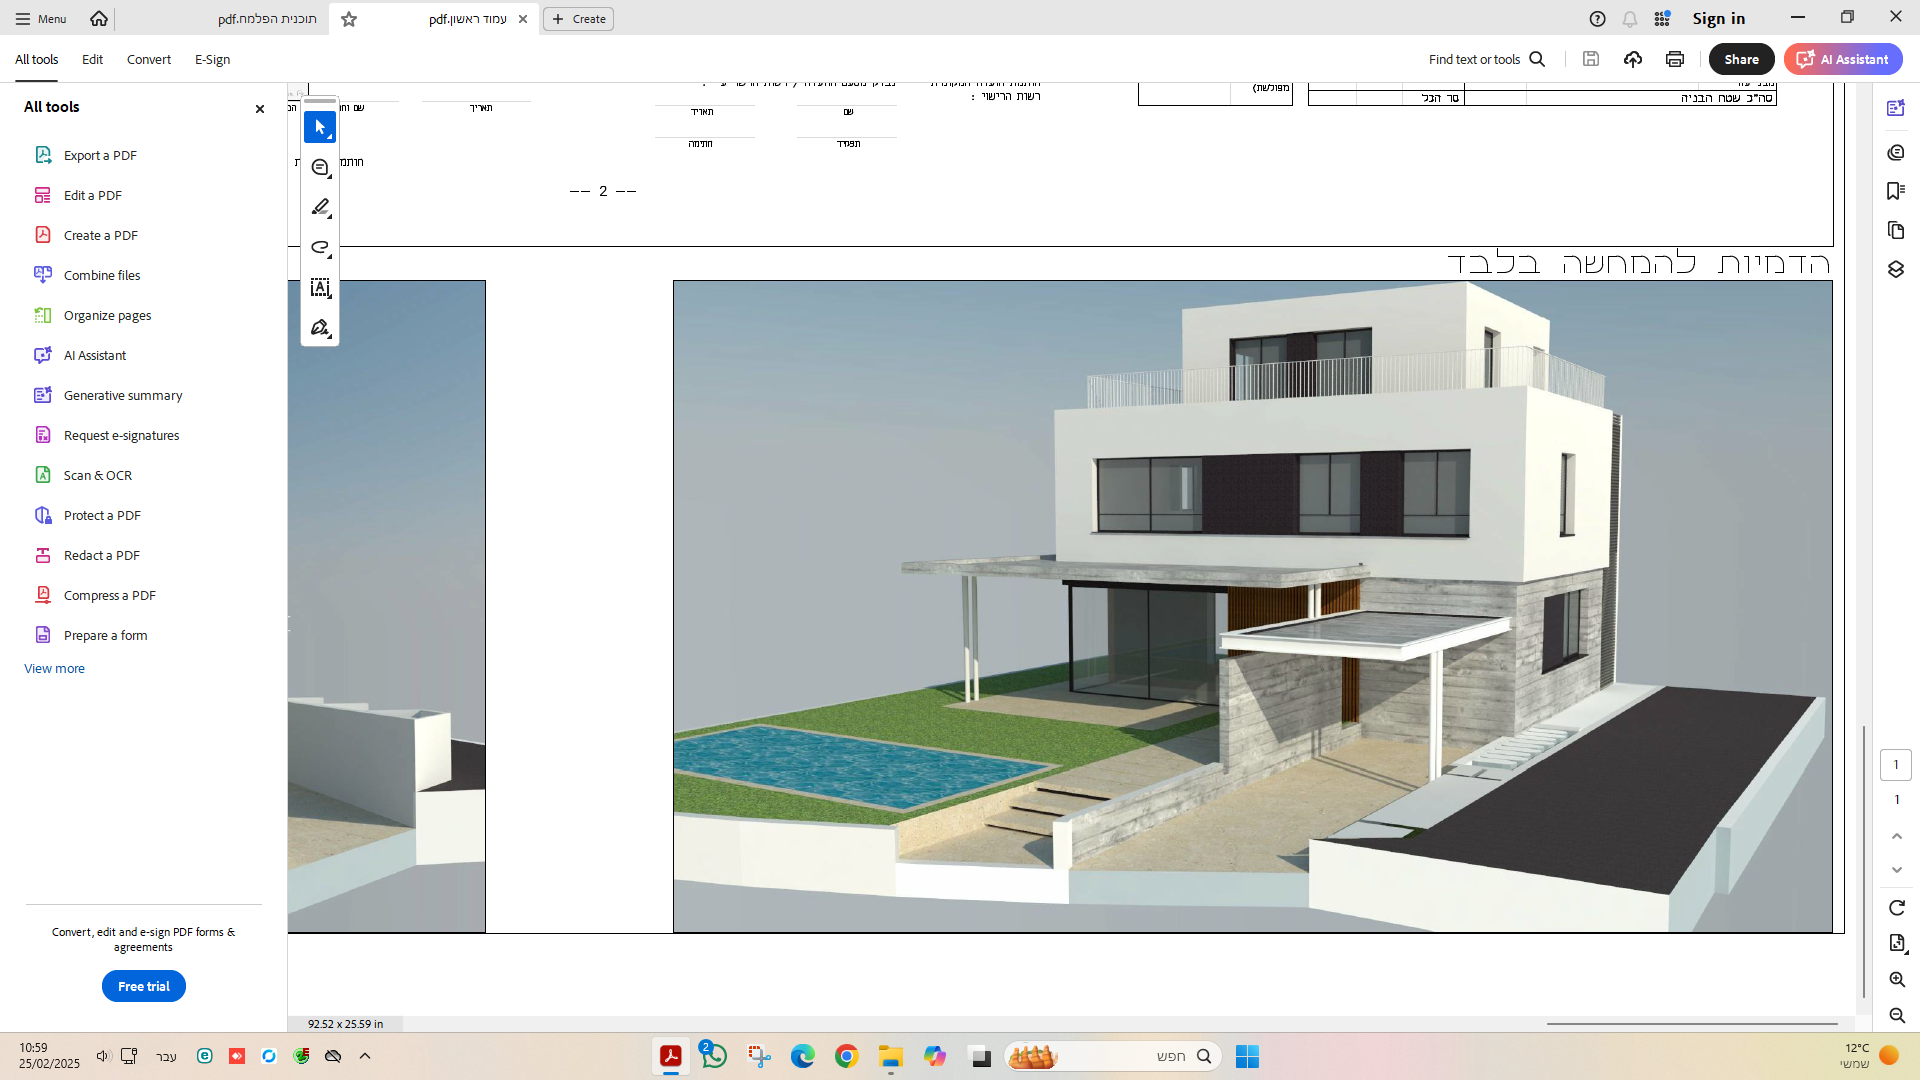Viewport: 1920px width, 1080px height.
Task: Zoom in using magnifier plus icon
Action: 1897,980
